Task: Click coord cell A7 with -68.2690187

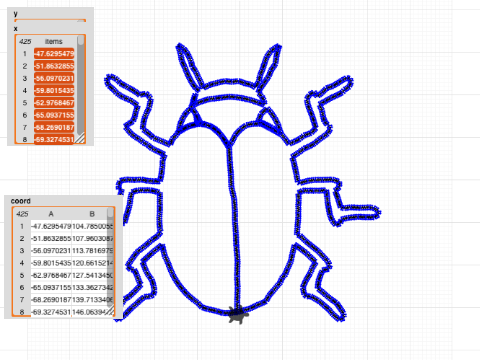Action: pos(51,300)
